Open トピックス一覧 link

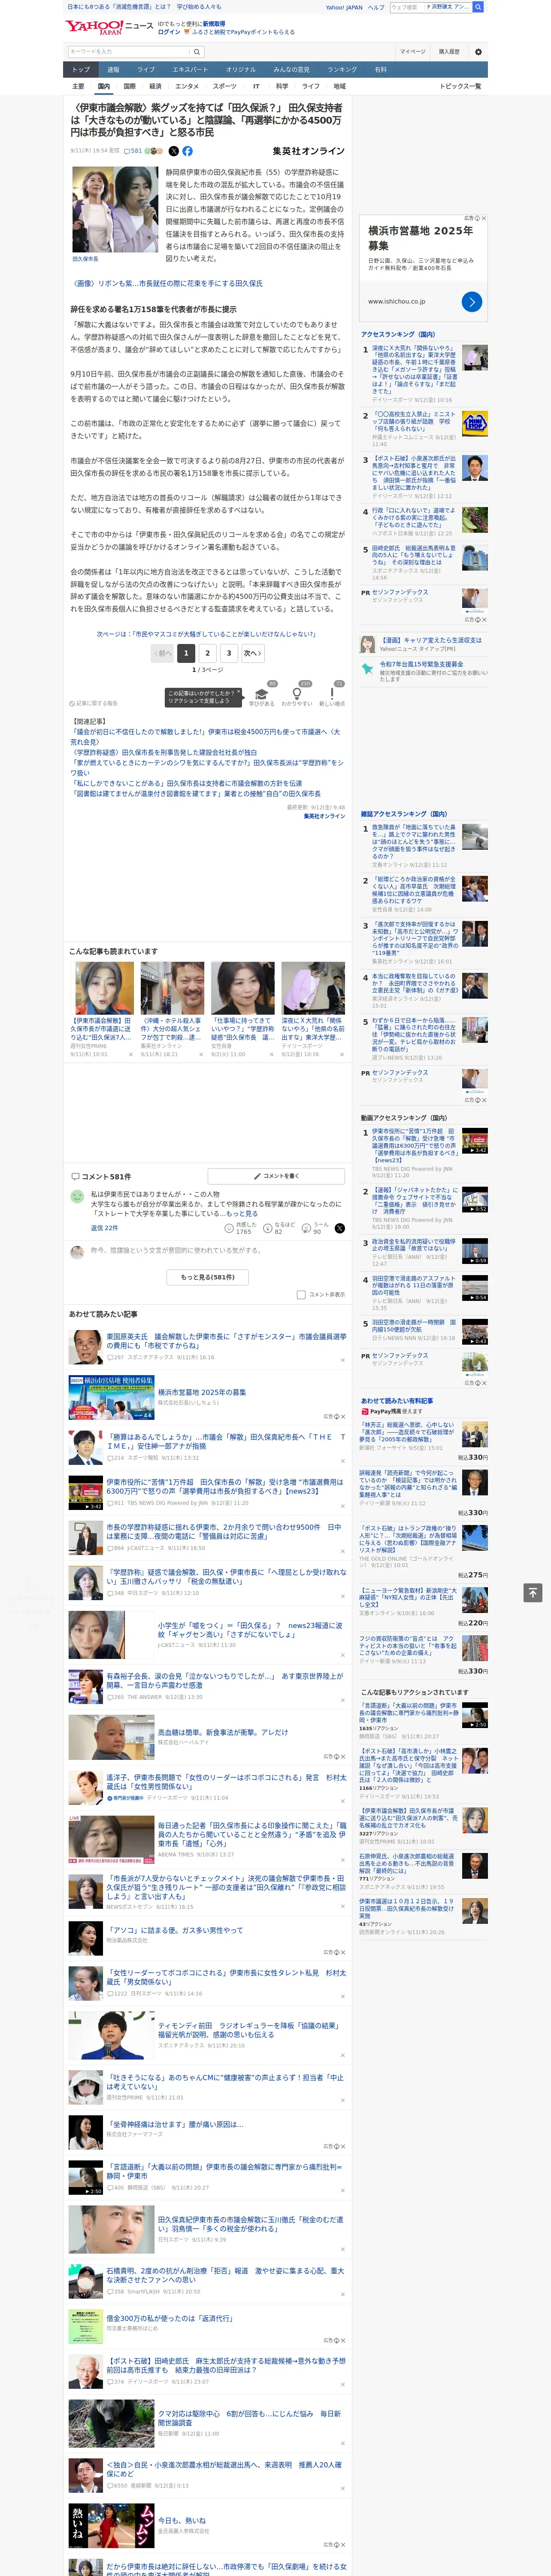tap(460, 86)
